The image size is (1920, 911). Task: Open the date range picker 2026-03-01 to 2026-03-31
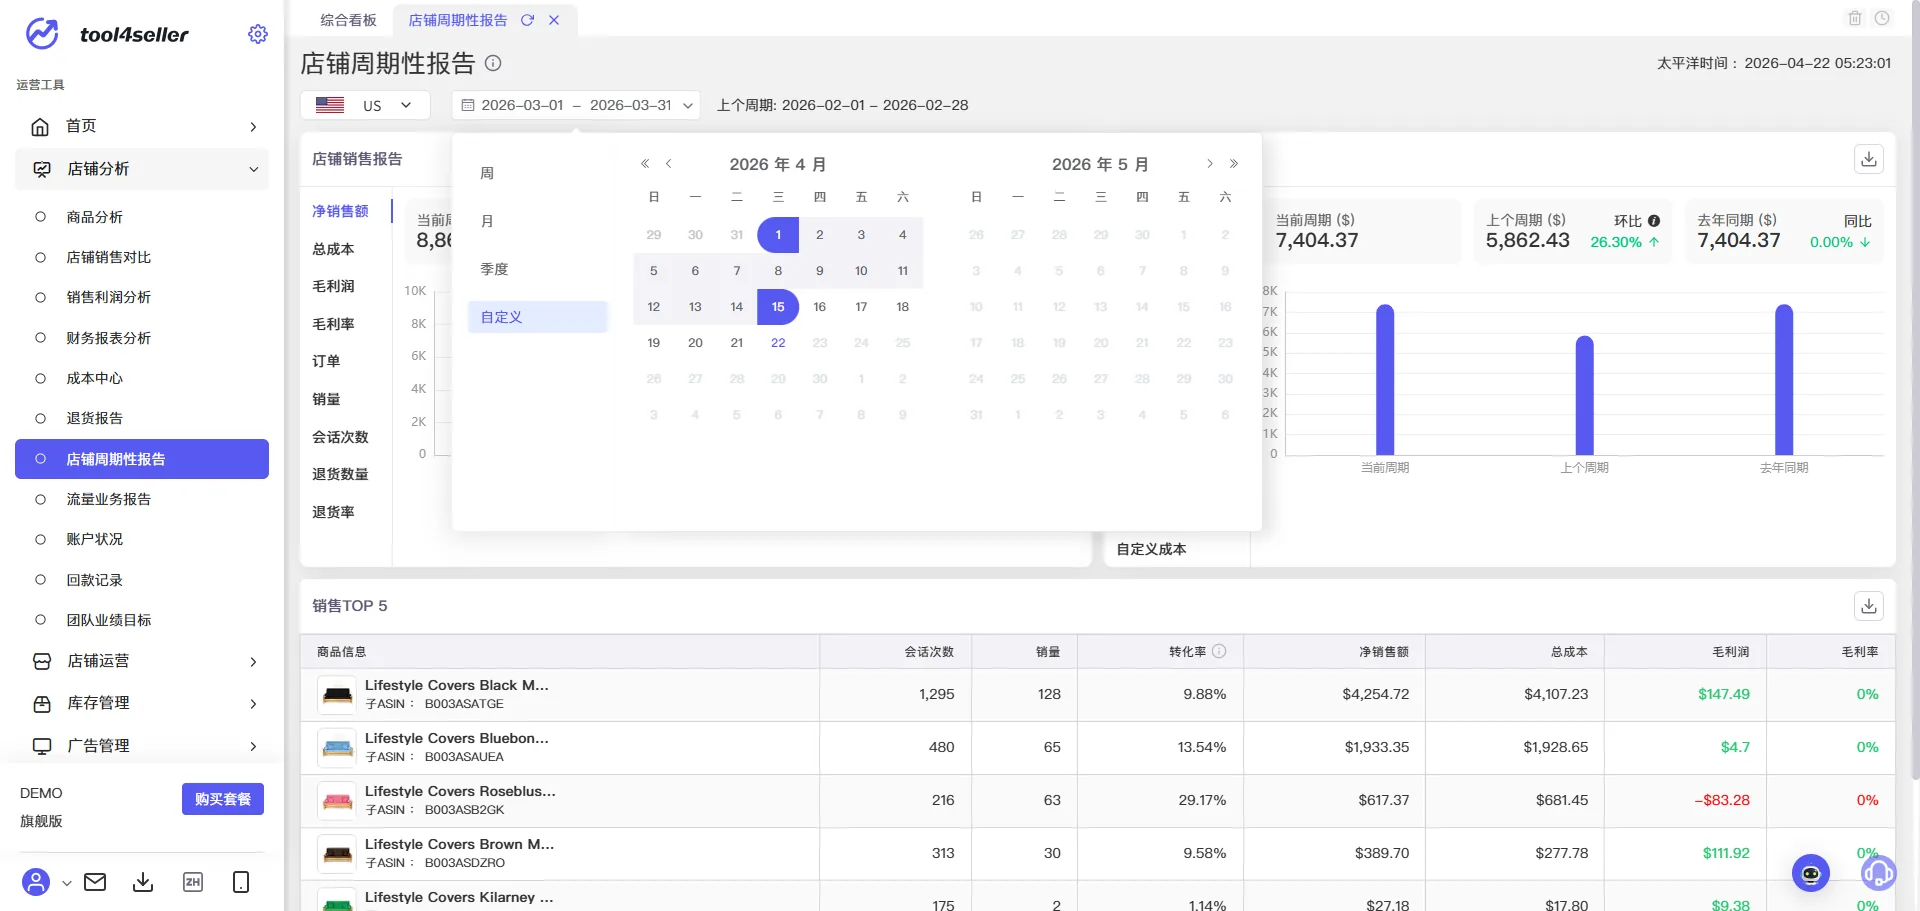(x=576, y=105)
